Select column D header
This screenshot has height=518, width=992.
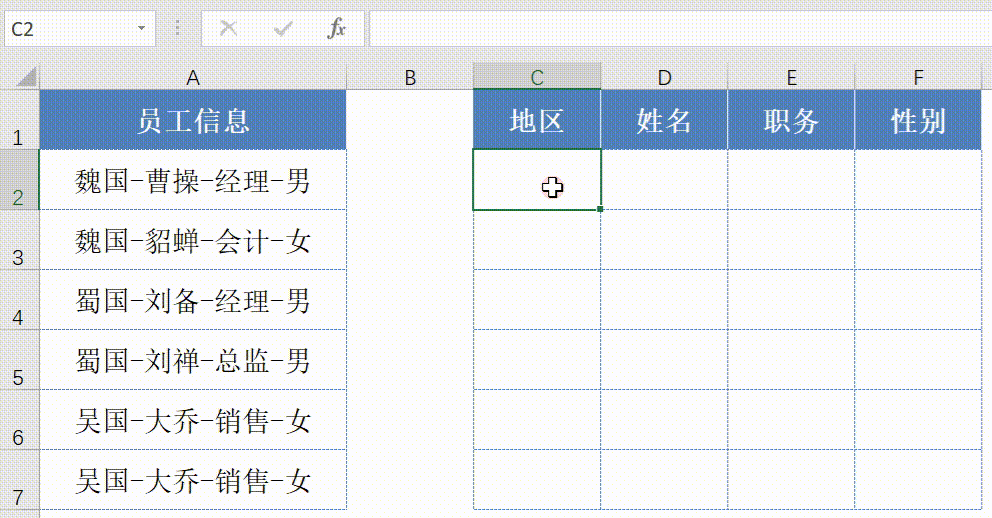664,77
